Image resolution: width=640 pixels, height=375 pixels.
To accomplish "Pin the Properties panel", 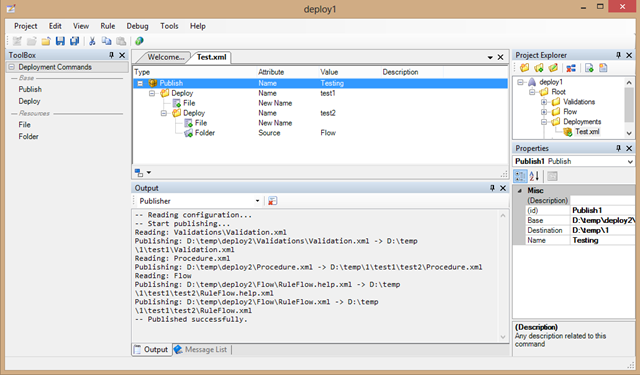I will (618, 148).
